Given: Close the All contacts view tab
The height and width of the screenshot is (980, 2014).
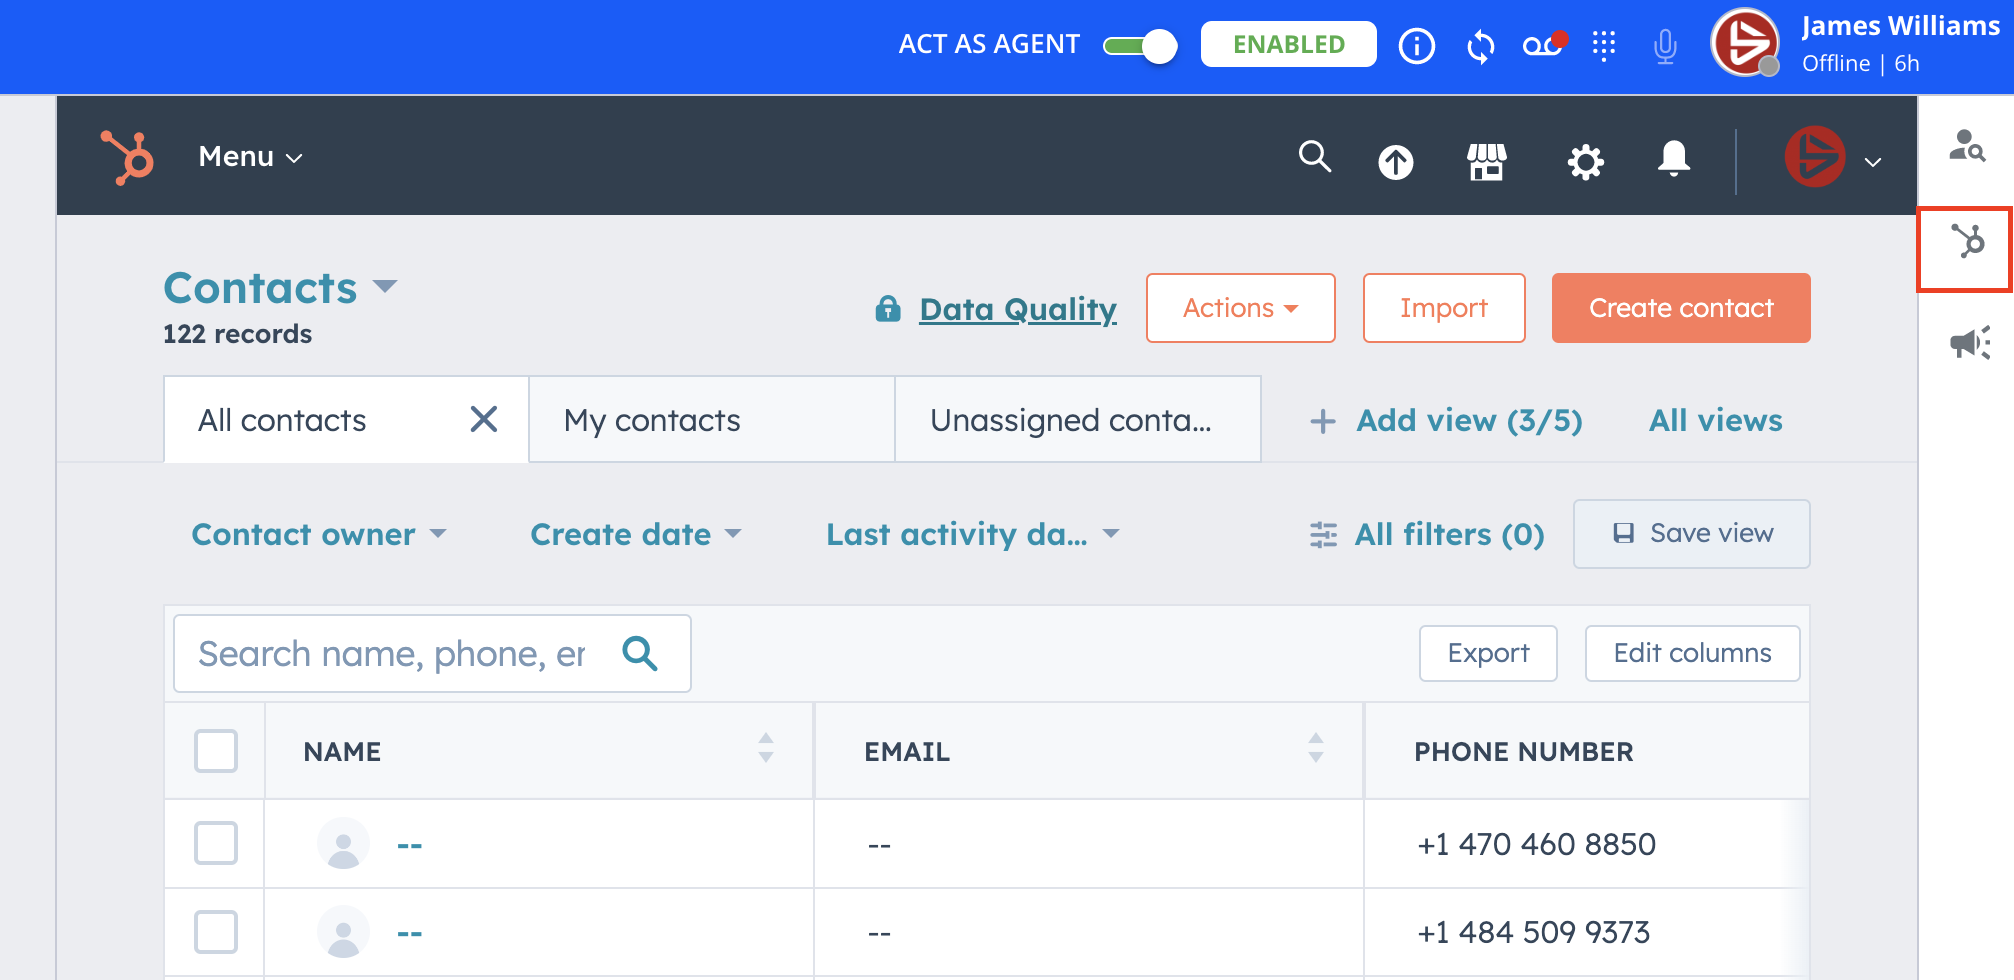Looking at the screenshot, I should point(484,420).
